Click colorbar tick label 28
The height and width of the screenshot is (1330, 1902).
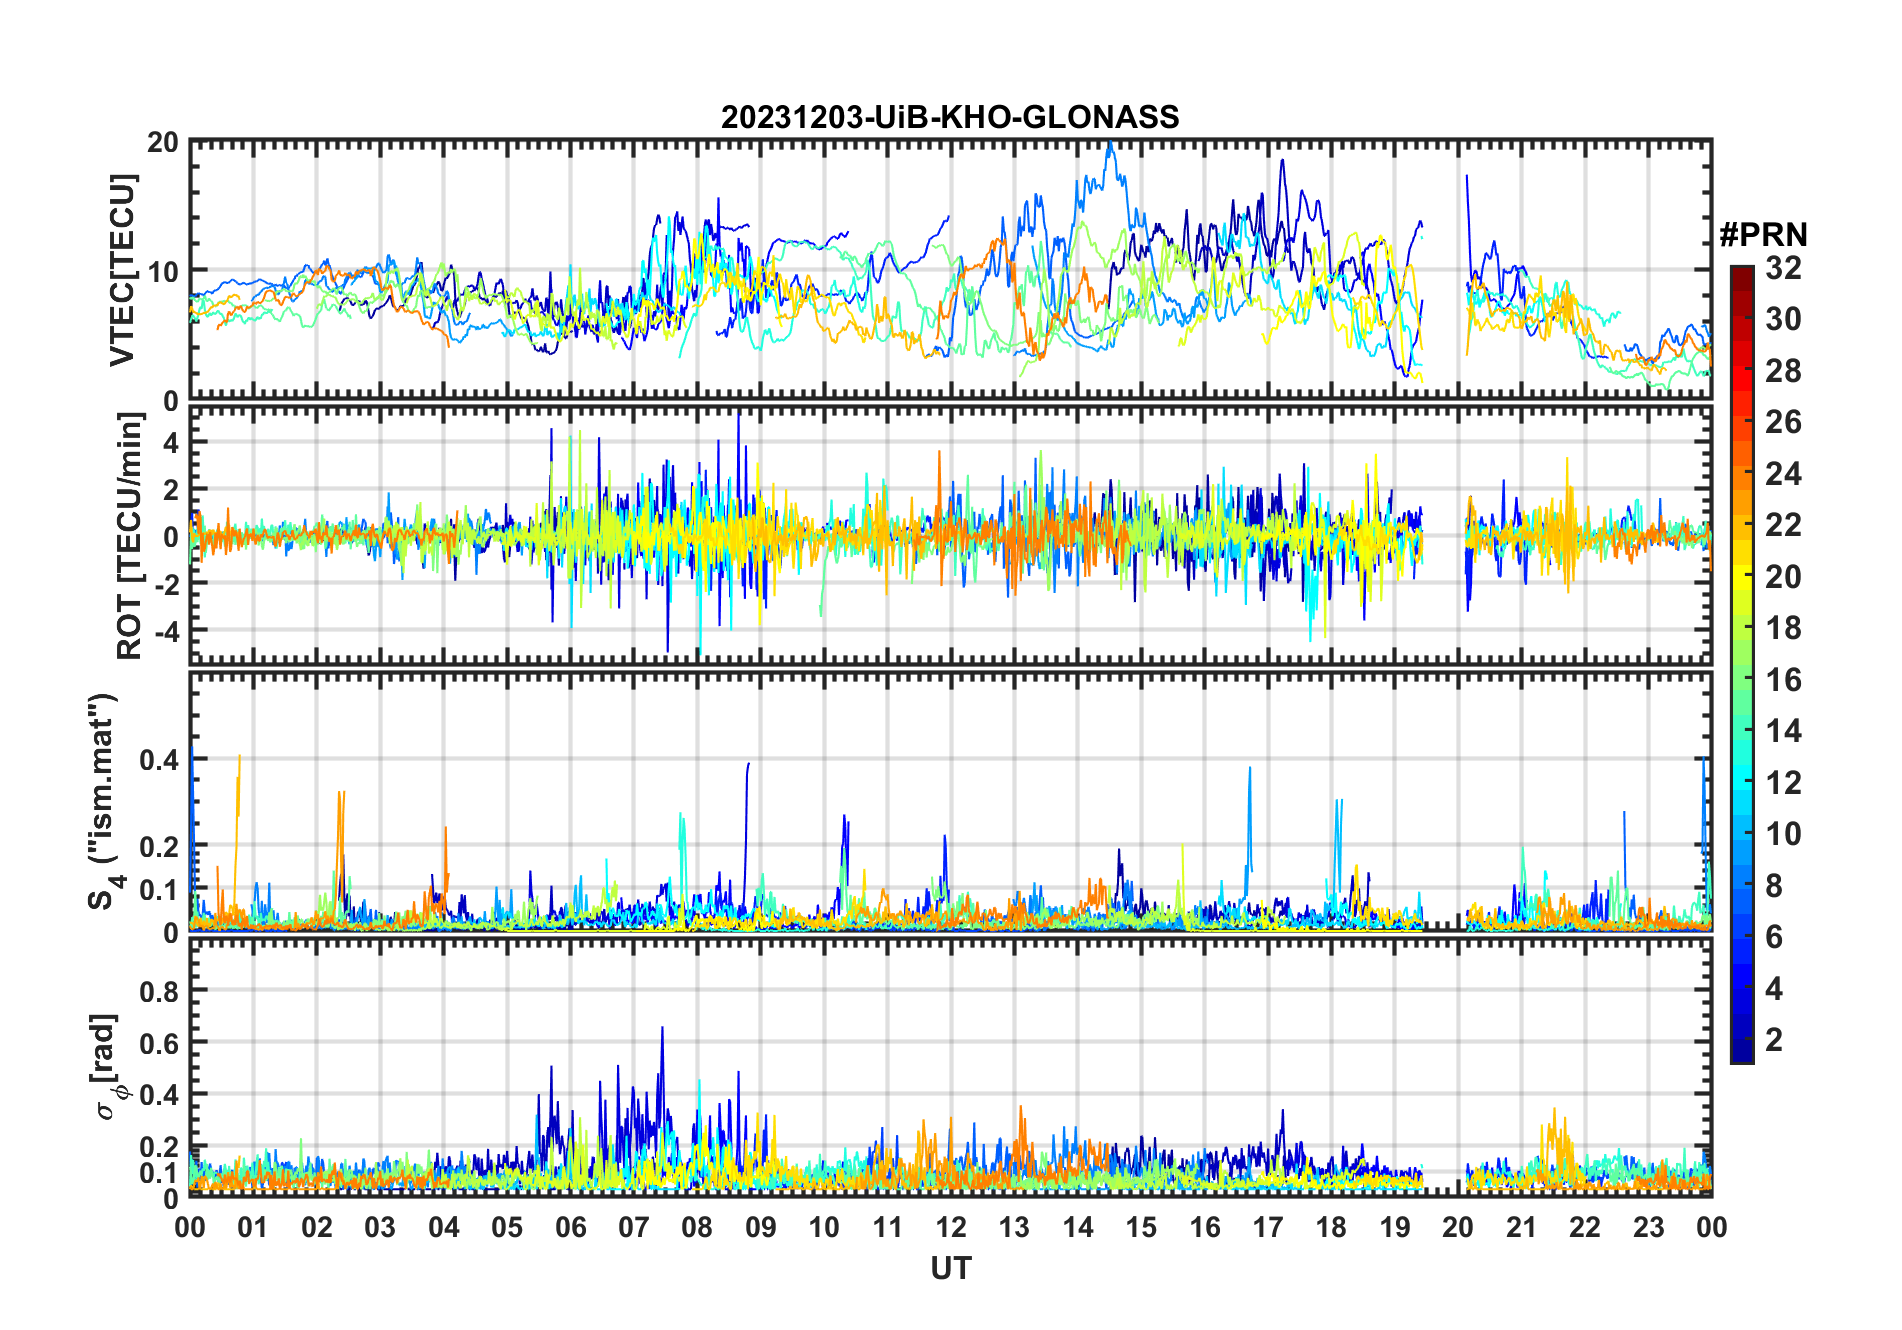click(x=1783, y=370)
